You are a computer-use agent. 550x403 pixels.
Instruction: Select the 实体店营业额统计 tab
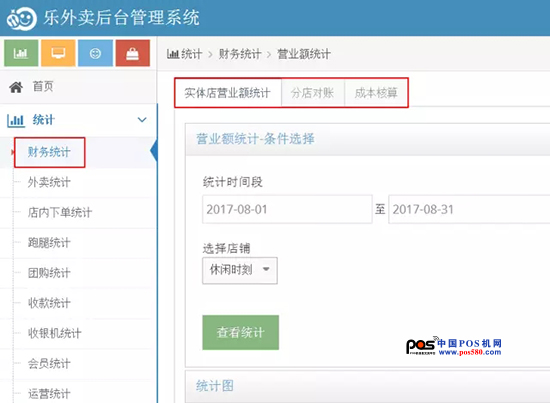(x=228, y=93)
